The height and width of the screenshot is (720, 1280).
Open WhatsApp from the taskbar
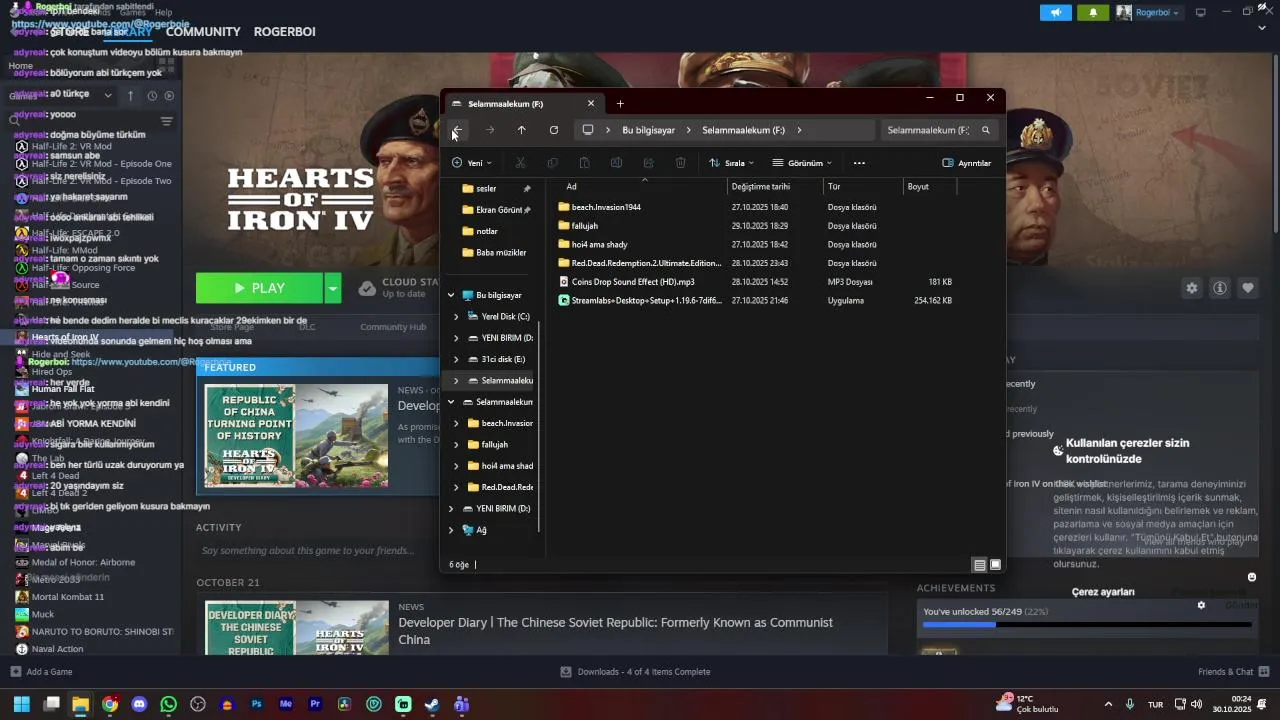coord(168,704)
